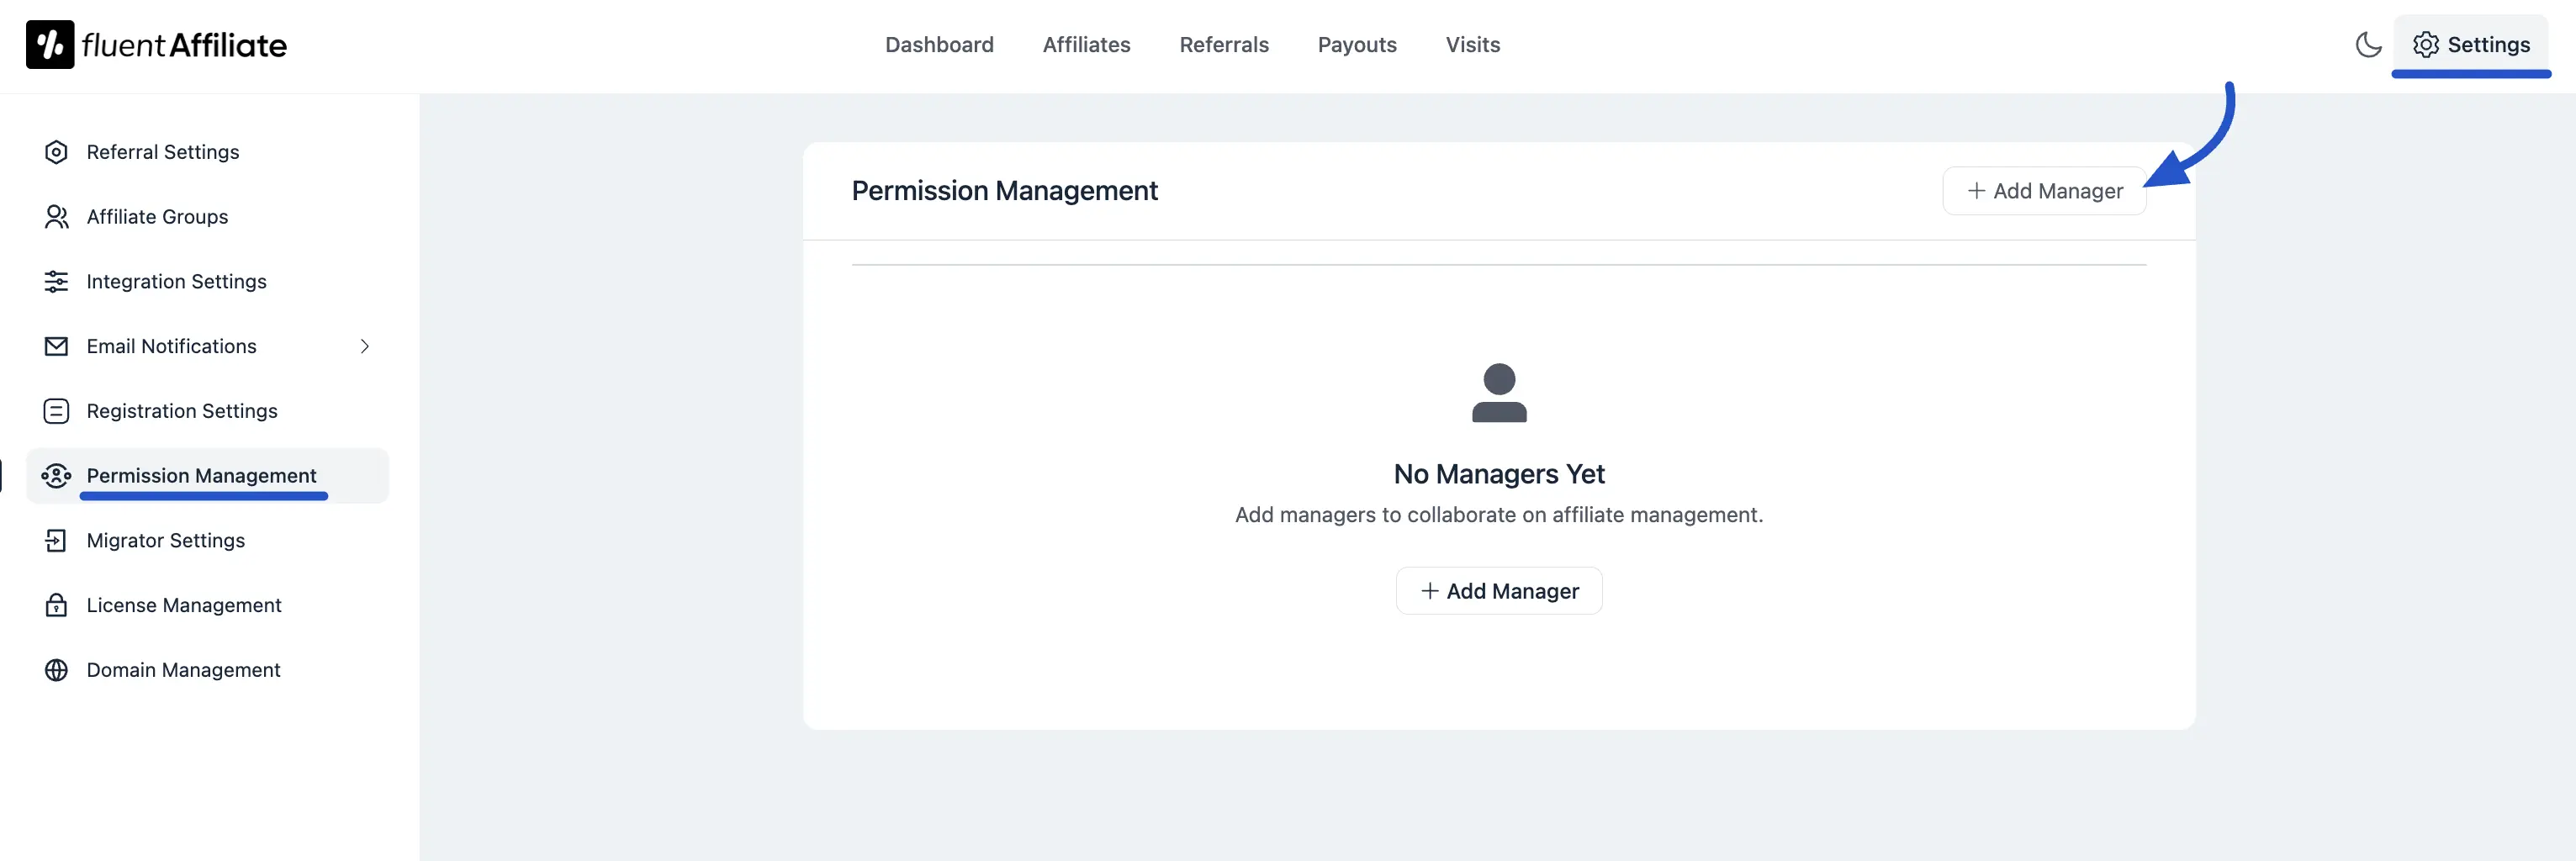Open the Referrals section
The width and height of the screenshot is (2576, 861).
(1224, 44)
